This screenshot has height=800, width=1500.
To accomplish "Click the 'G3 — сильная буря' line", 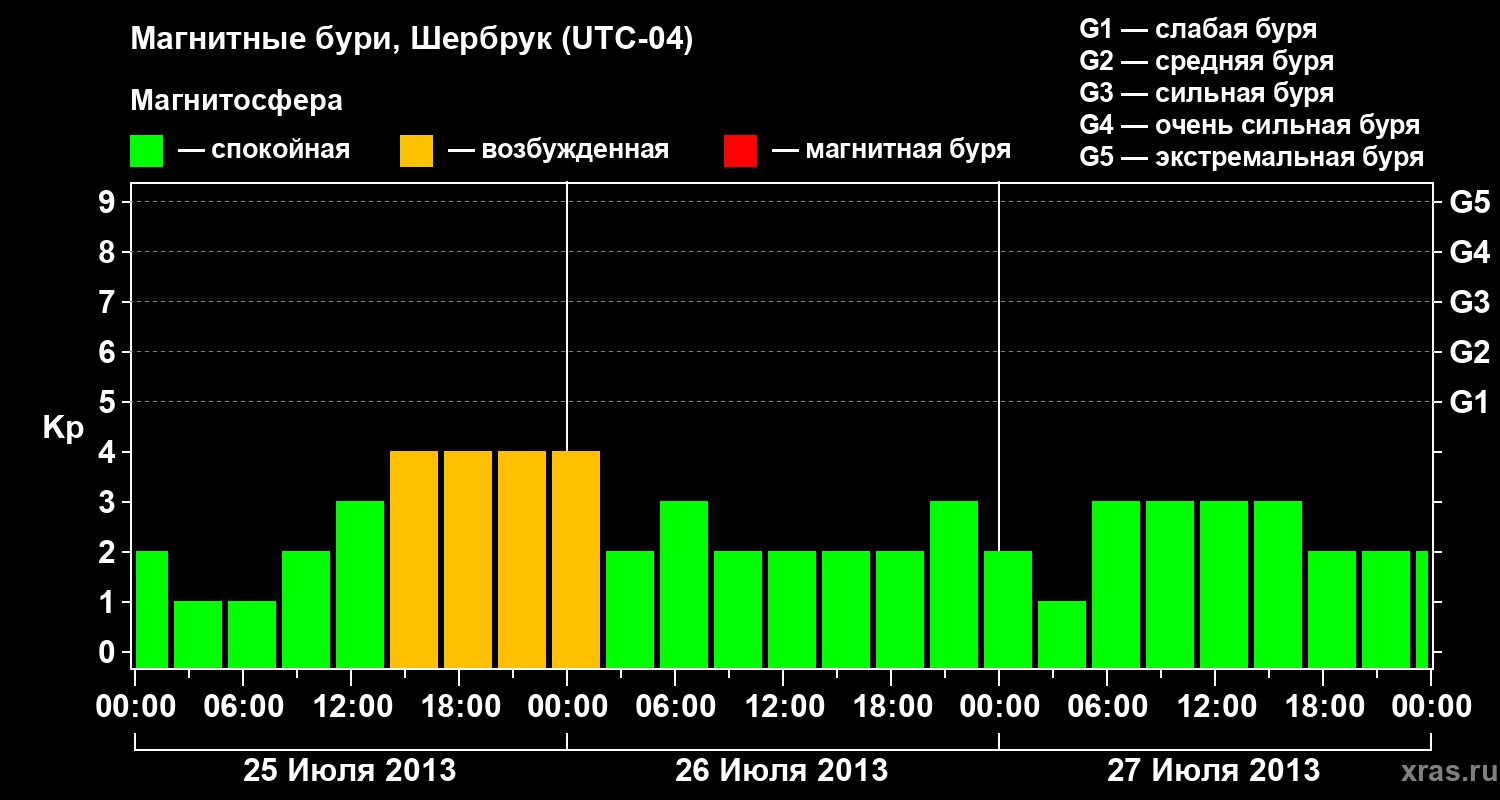I will (x=1206, y=93).
